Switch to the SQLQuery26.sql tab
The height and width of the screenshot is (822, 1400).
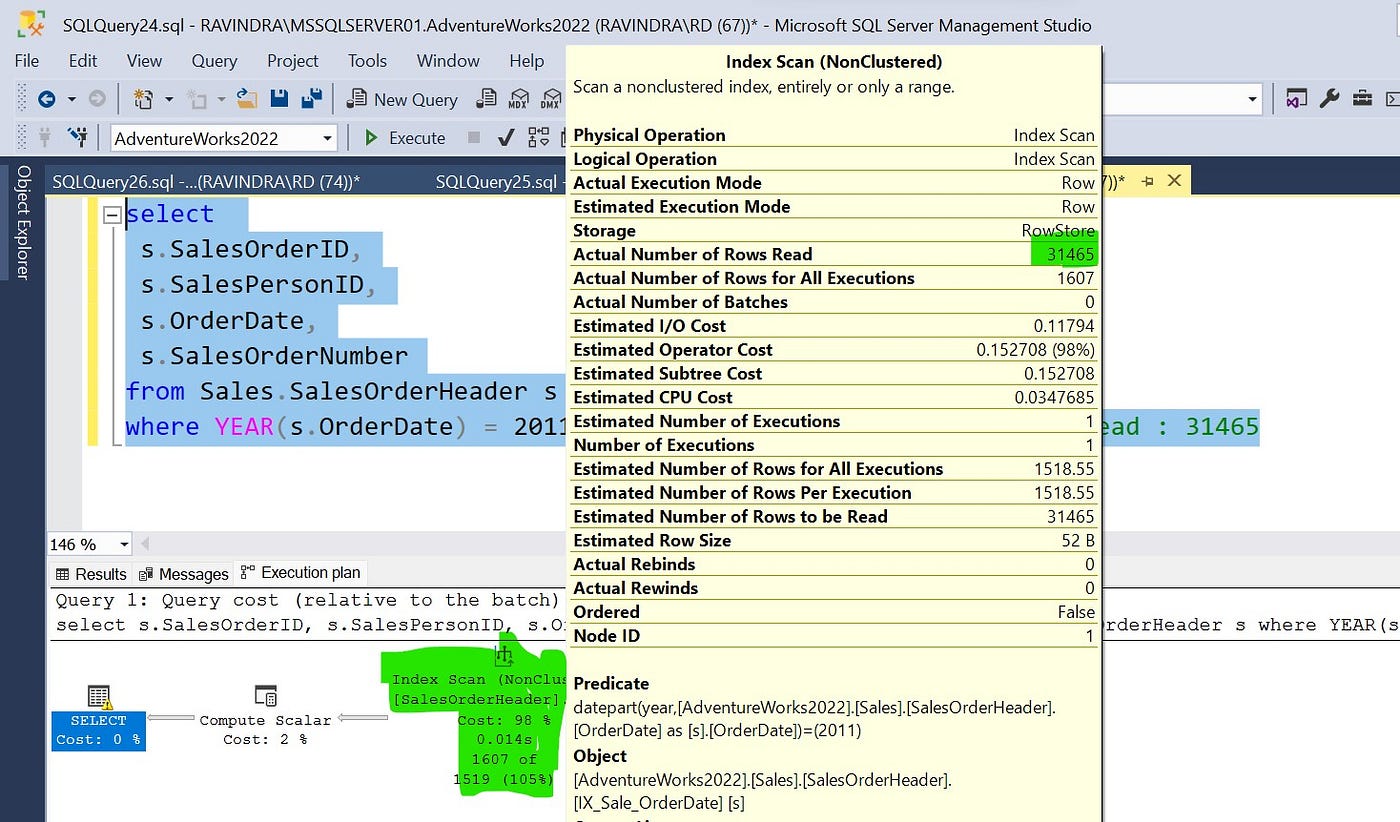coord(205,181)
